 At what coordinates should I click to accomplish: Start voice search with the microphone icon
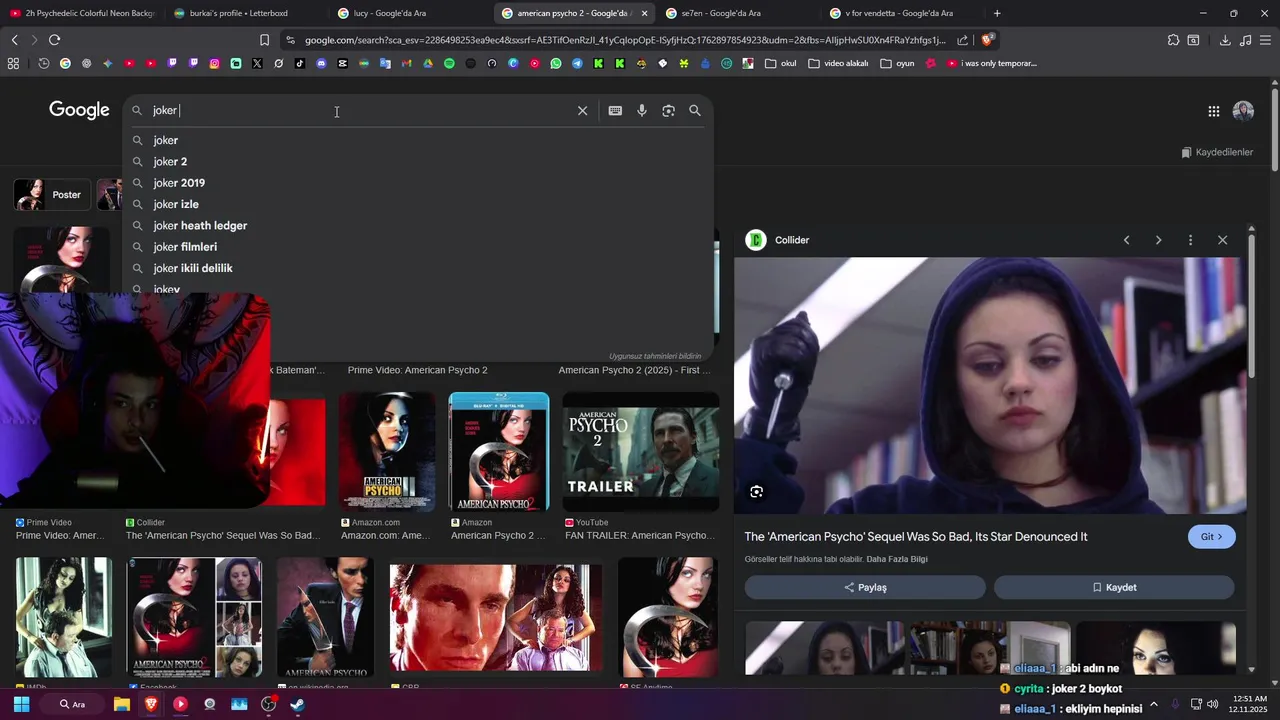pyautogui.click(x=642, y=111)
